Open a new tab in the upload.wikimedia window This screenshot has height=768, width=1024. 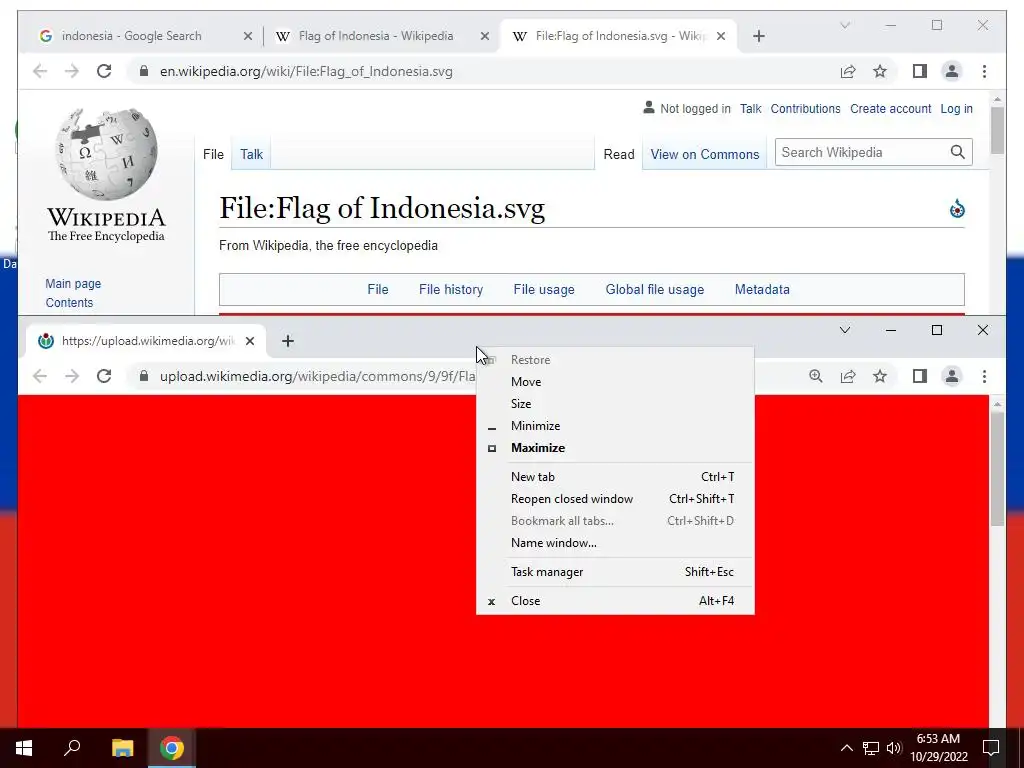point(287,341)
